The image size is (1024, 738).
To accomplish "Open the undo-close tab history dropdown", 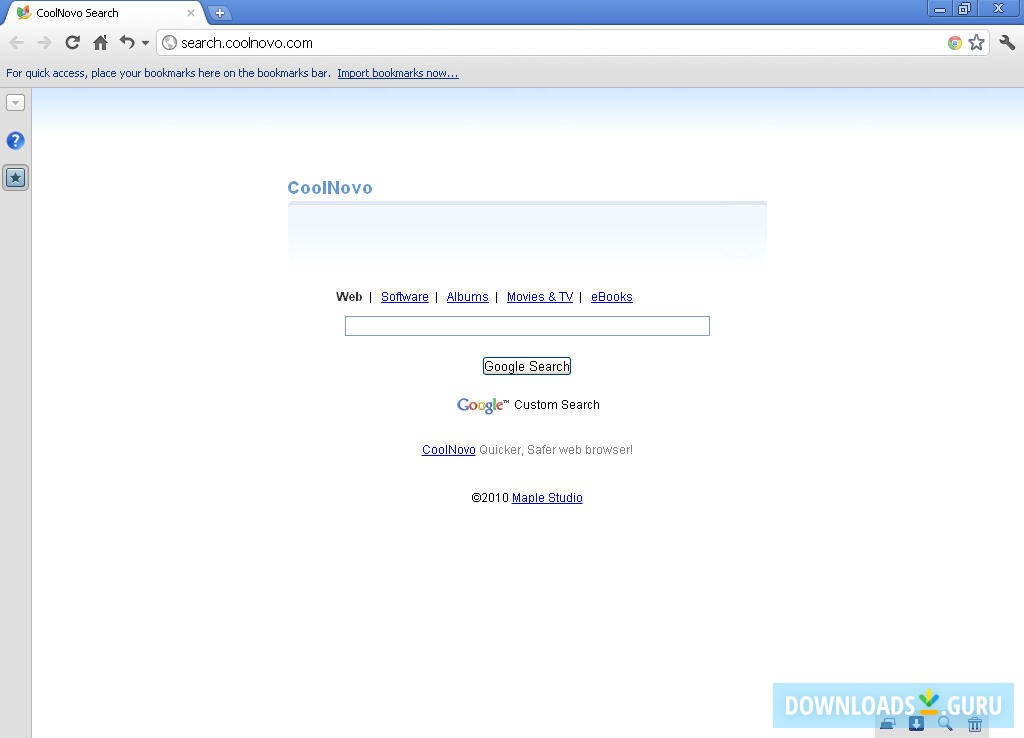I will [x=145, y=43].
